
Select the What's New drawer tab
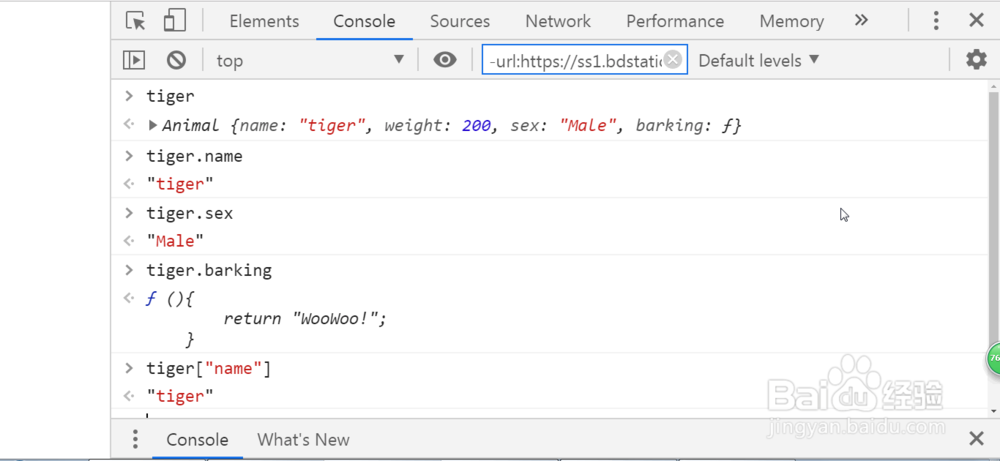click(x=303, y=439)
